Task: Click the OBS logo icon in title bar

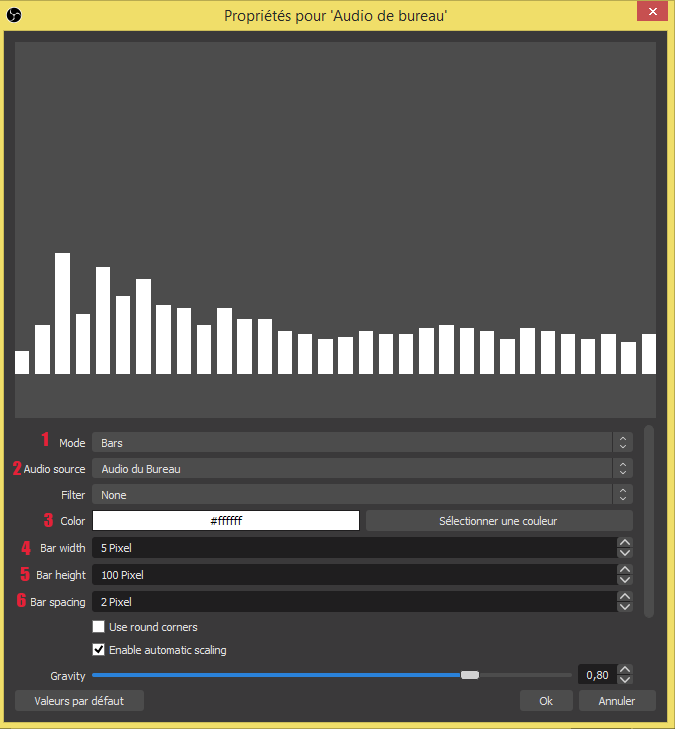Action: (14, 12)
